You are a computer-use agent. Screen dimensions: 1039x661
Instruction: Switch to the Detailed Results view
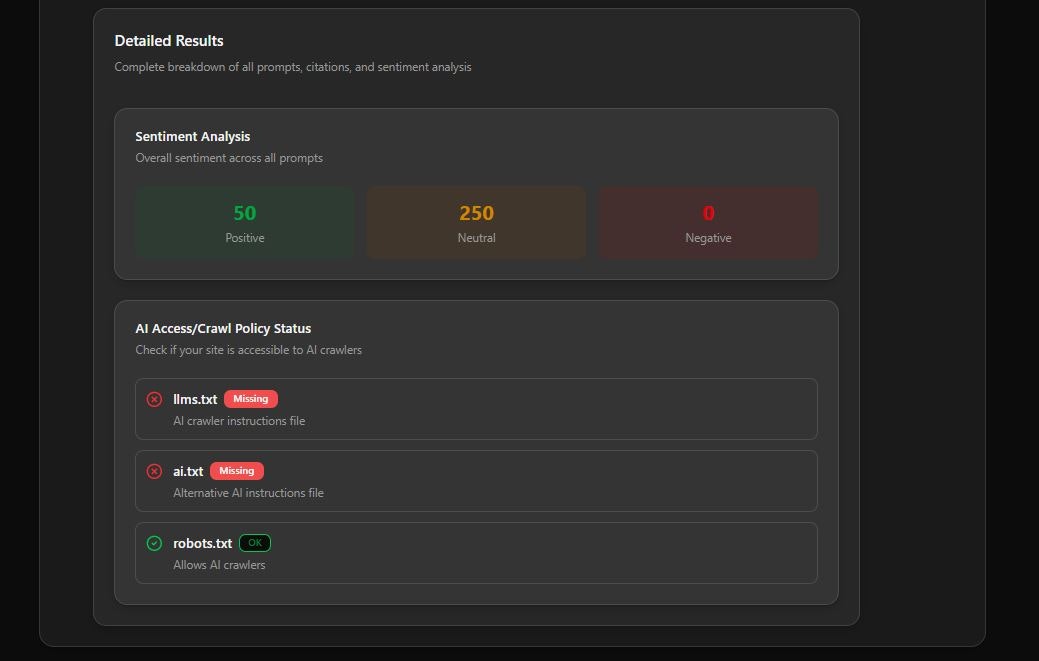(168, 41)
